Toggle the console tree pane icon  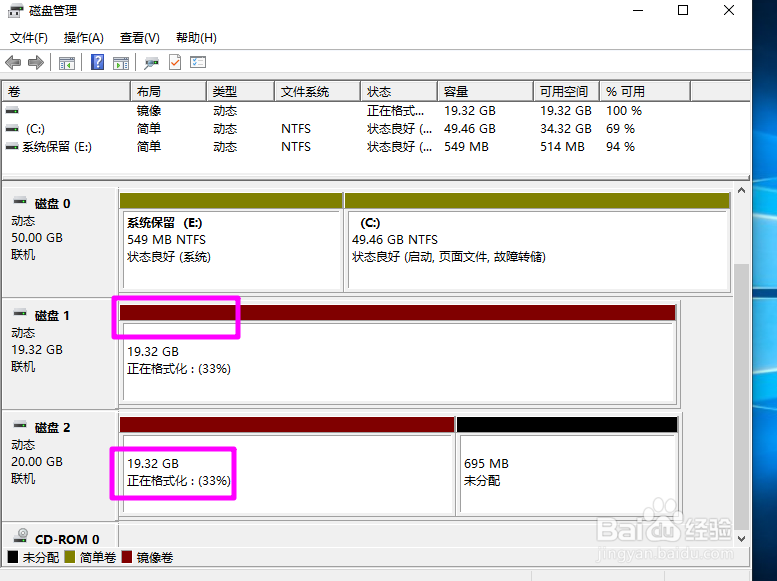point(66,63)
